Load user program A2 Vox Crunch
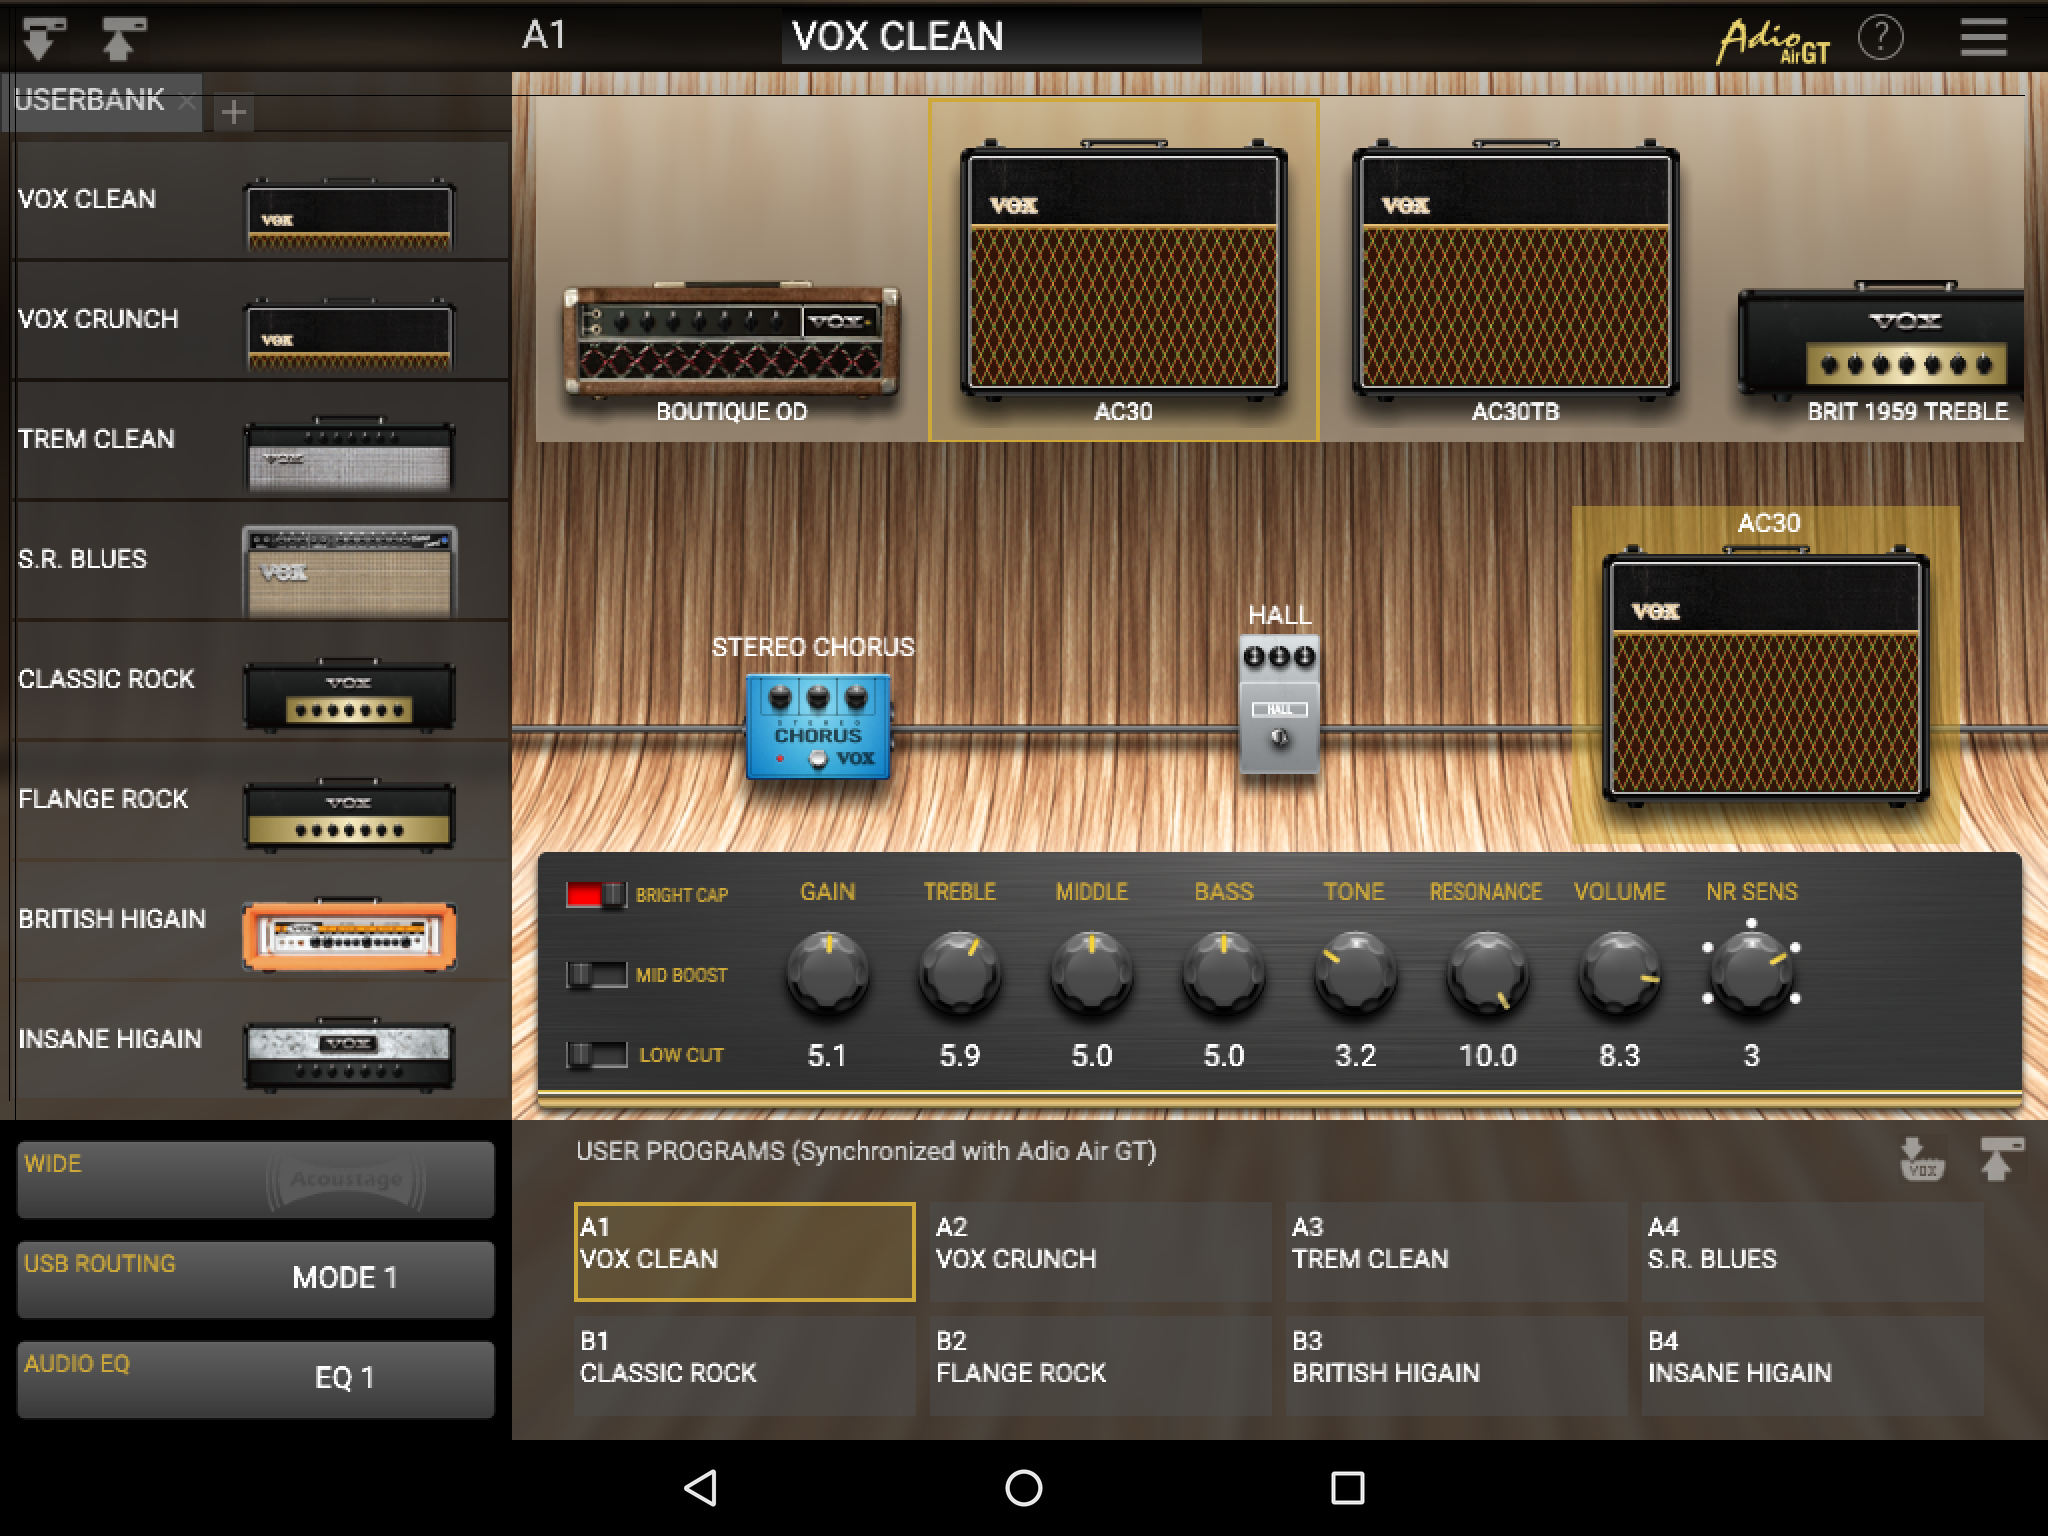The image size is (2048, 1536). pyautogui.click(x=1099, y=1251)
